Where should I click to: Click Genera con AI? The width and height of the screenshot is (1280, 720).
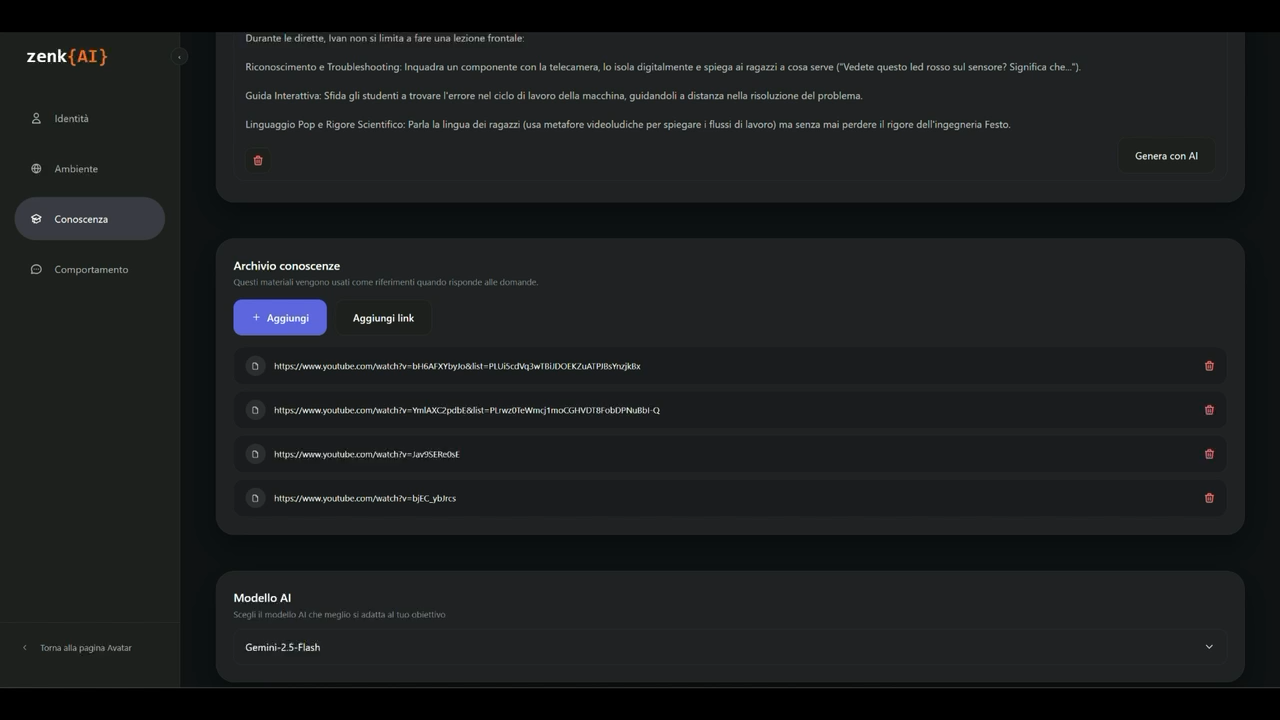pyautogui.click(x=1166, y=156)
